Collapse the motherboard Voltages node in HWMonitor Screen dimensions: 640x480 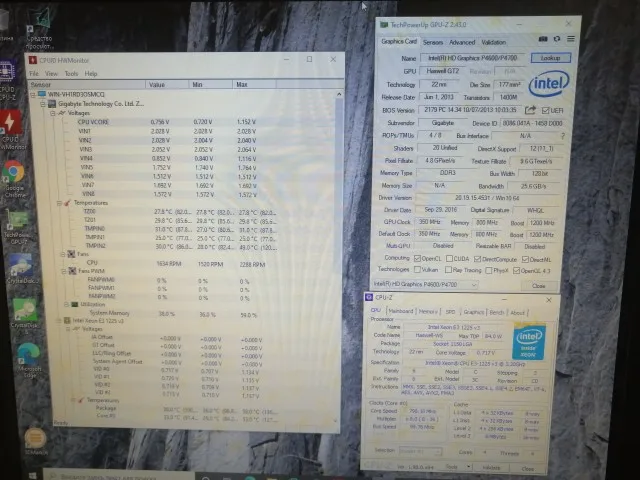coord(53,113)
